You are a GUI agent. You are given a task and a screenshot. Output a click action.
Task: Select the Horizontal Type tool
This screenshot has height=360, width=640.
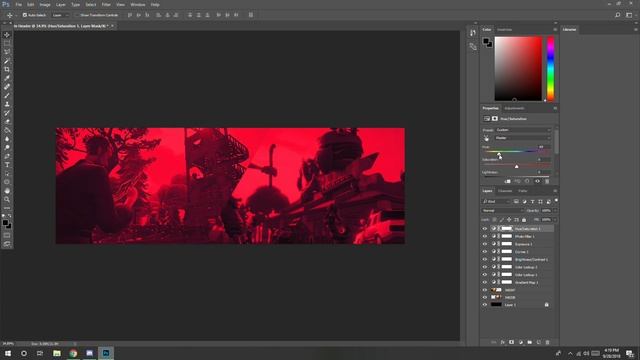coord(7,165)
